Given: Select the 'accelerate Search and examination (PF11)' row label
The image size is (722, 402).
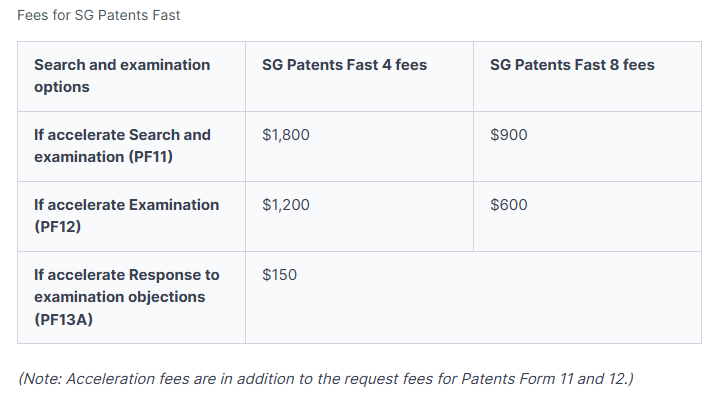Looking at the screenshot, I should (122, 146).
